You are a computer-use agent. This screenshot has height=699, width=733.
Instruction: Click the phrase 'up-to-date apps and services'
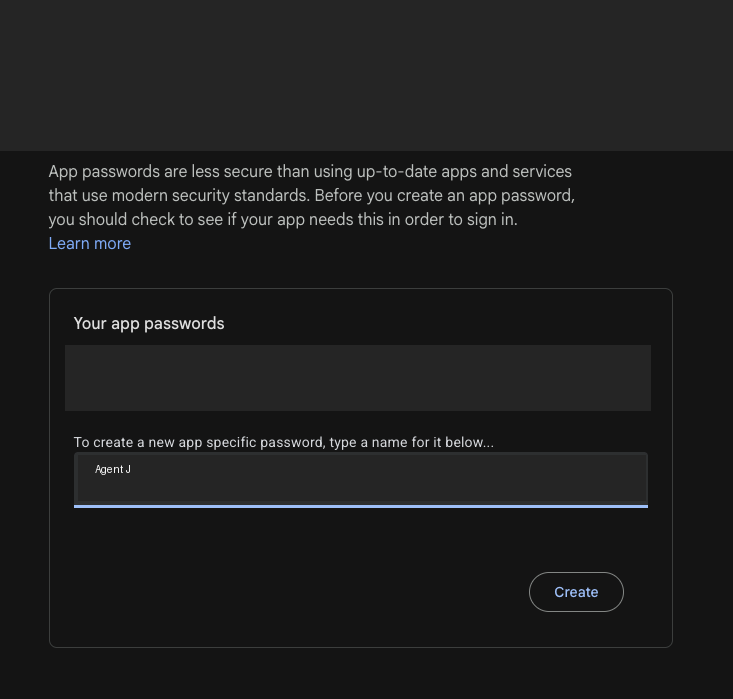[464, 172]
